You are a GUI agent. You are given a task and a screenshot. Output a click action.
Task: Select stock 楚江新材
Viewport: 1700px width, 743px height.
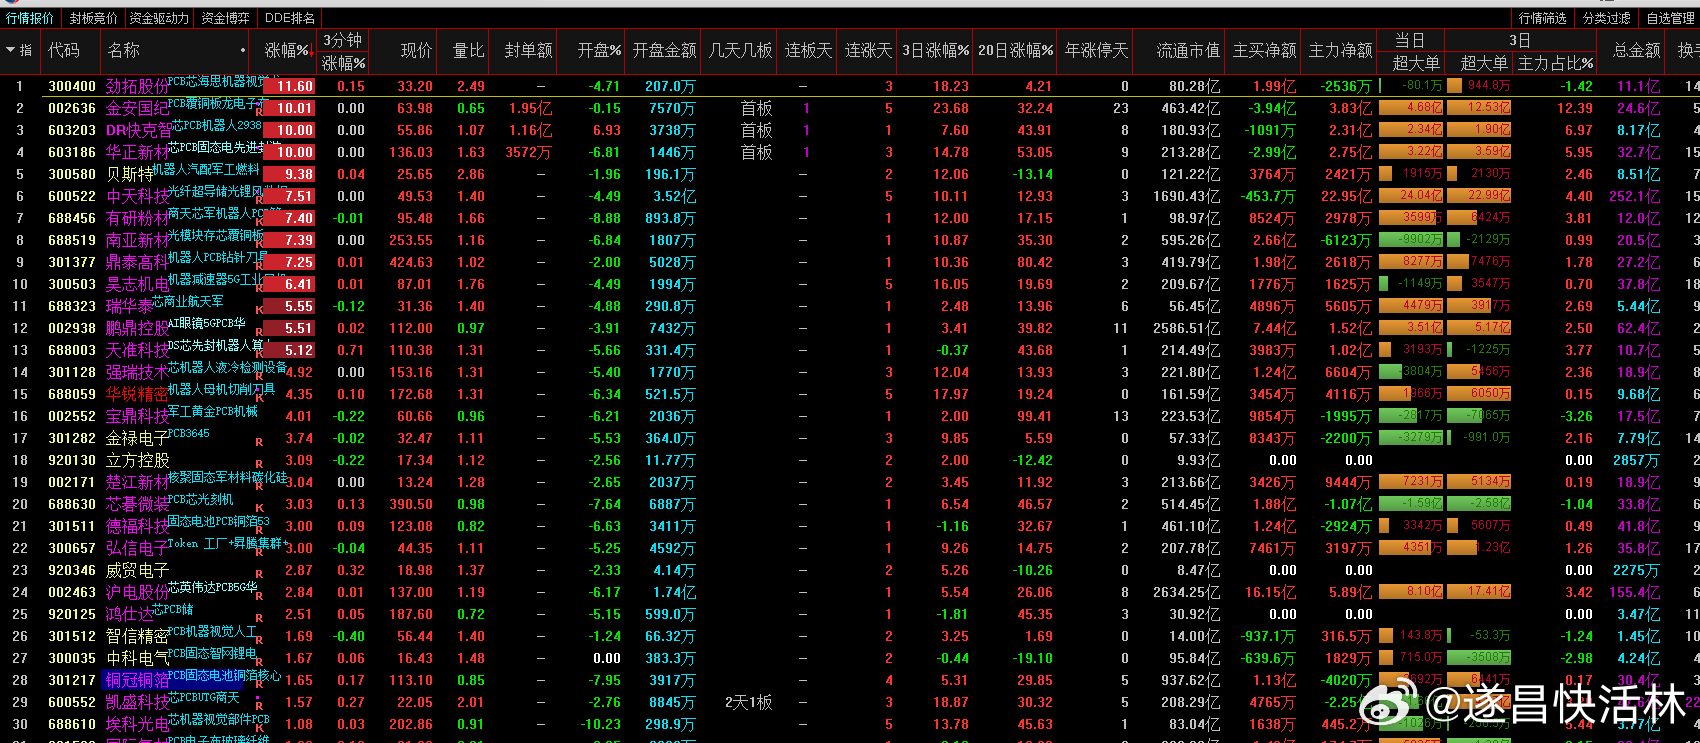click(137, 483)
